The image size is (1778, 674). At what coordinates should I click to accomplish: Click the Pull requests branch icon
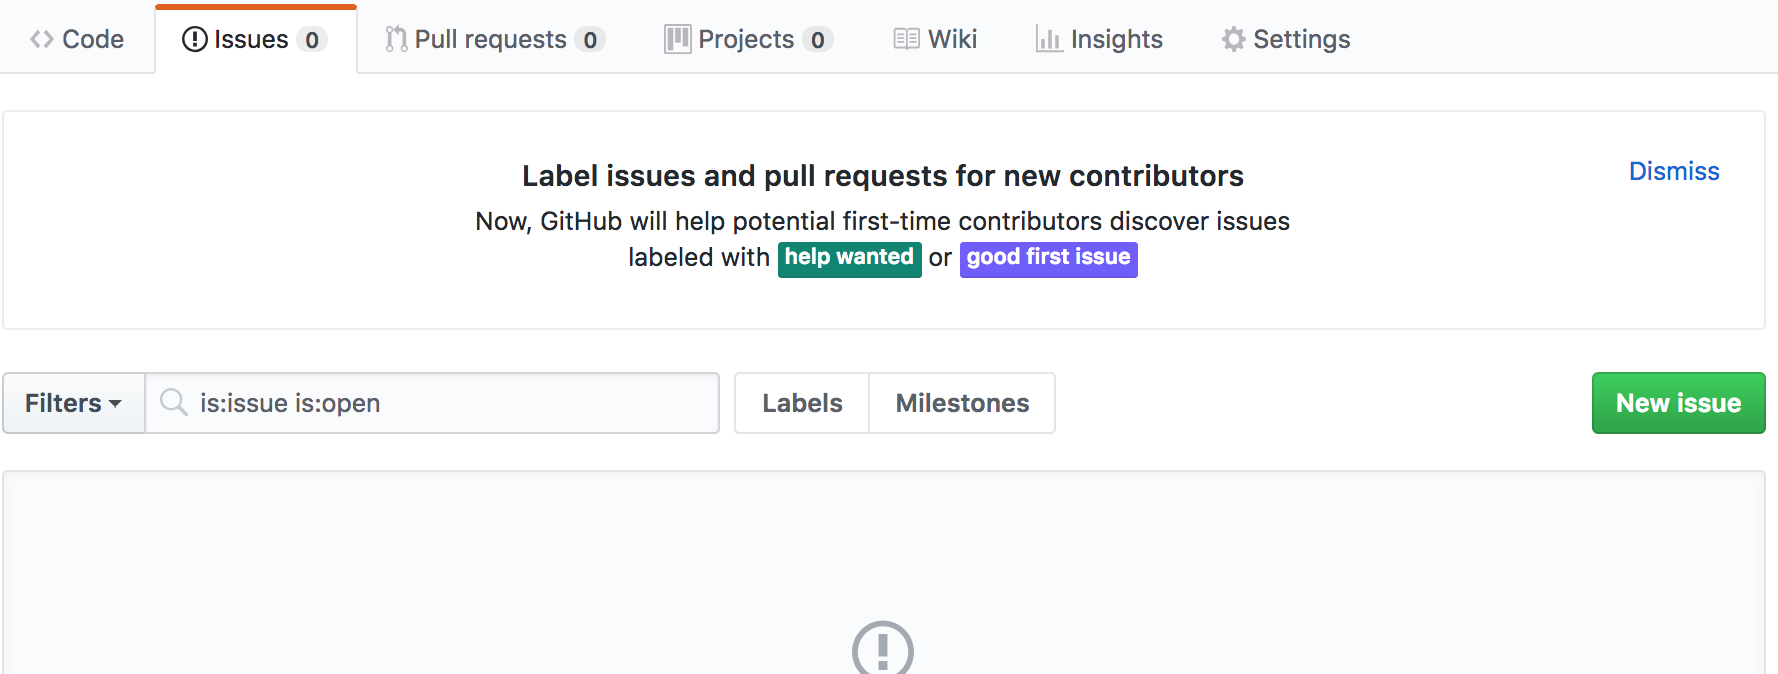click(x=396, y=39)
